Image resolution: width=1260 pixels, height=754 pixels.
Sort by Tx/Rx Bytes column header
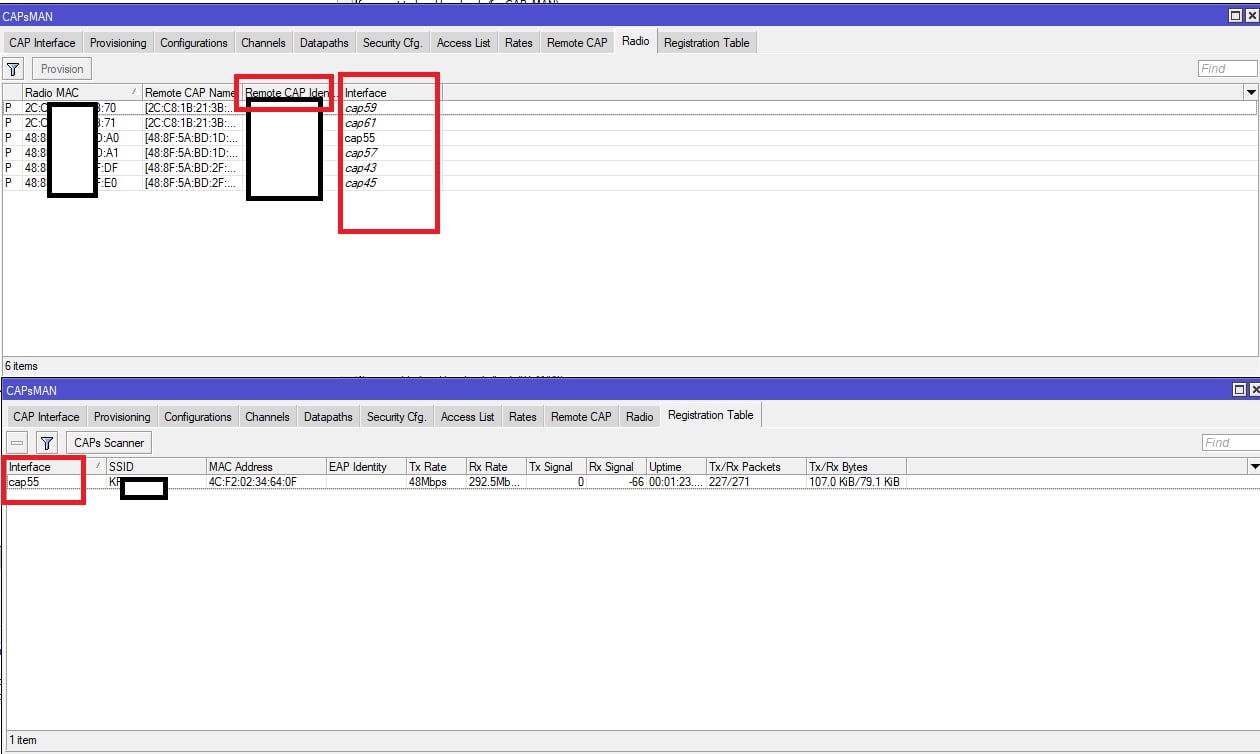click(856, 467)
